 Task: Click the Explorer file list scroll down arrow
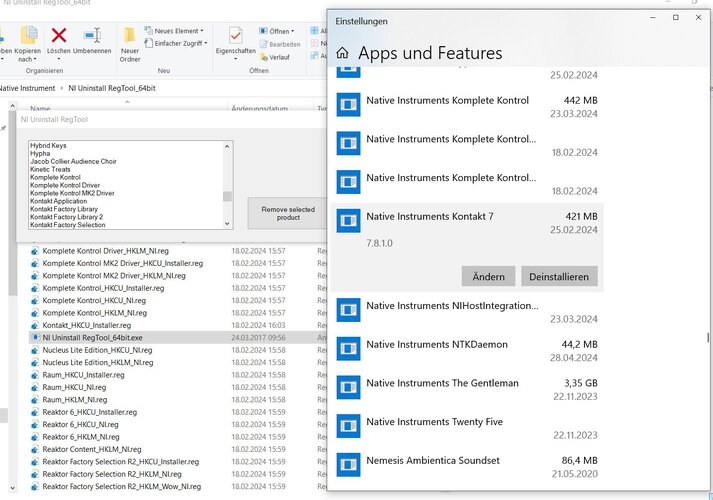pyautogui.click(x=12, y=488)
